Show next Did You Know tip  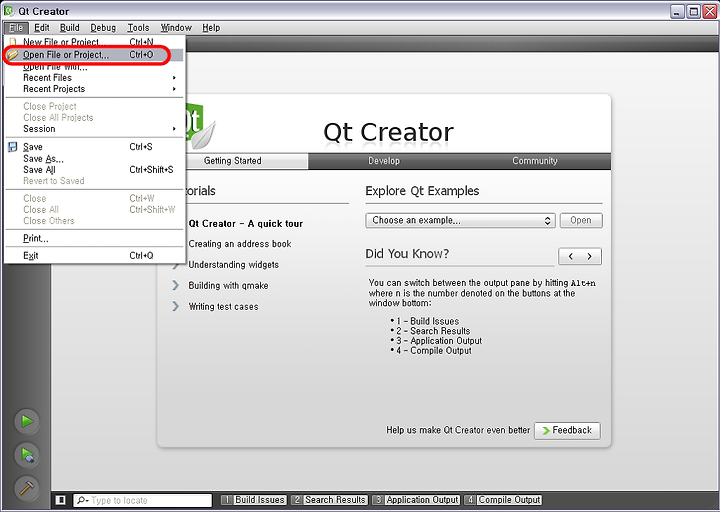[590, 256]
